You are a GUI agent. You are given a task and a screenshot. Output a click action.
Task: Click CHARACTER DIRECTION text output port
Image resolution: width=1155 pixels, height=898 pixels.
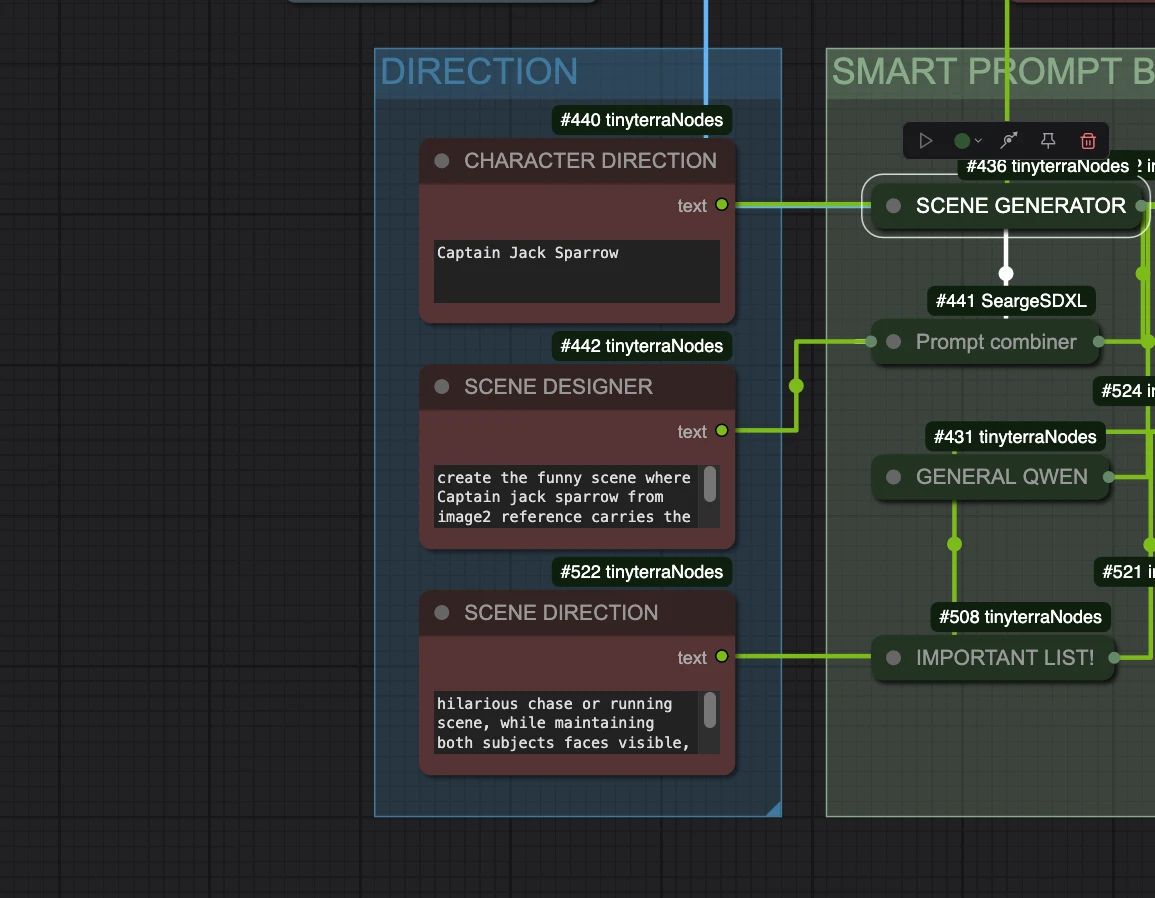coord(721,205)
